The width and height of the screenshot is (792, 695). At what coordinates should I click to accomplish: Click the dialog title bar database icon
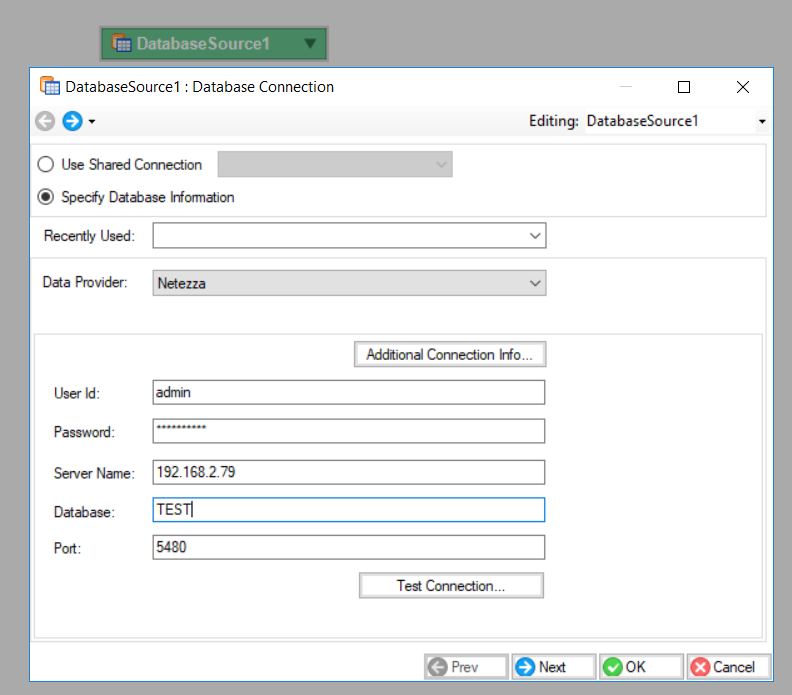pyautogui.click(x=49, y=87)
